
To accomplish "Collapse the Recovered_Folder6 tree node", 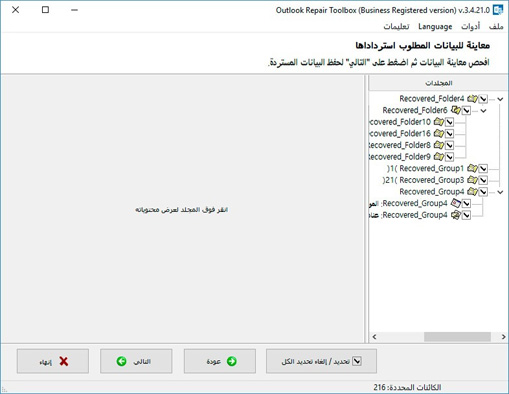I will [x=483, y=111].
